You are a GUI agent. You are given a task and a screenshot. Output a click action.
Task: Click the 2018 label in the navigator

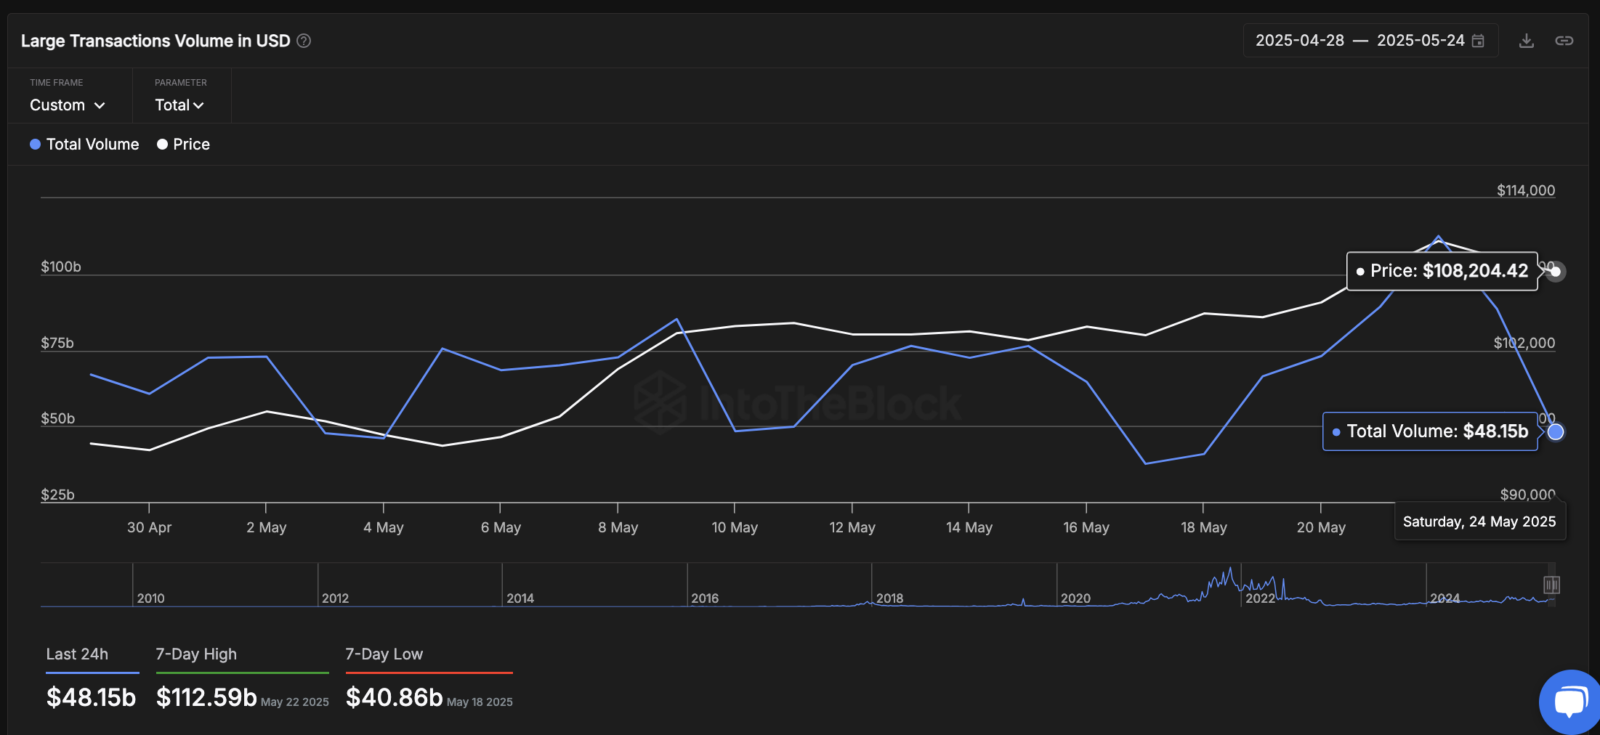(890, 598)
